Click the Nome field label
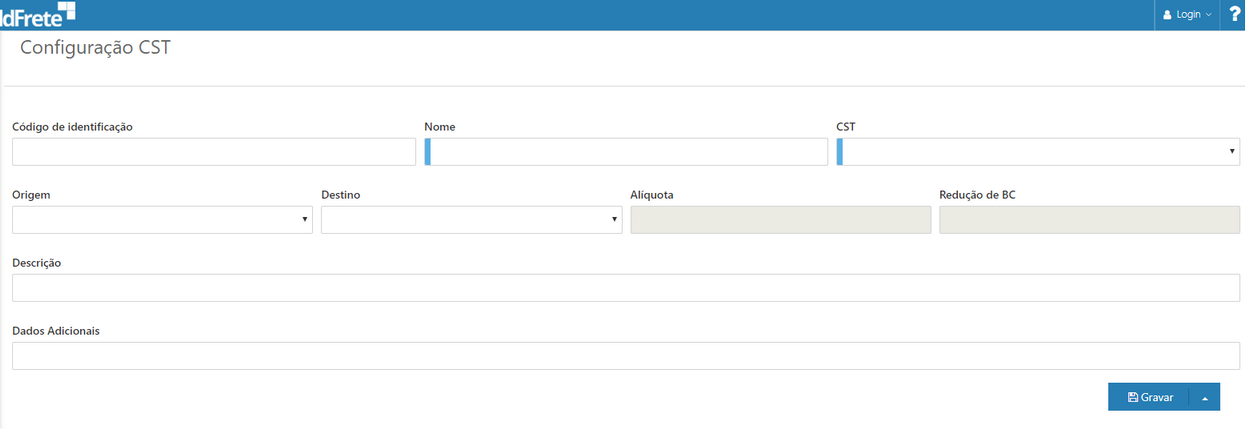This screenshot has width=1246, height=430. 440,127
